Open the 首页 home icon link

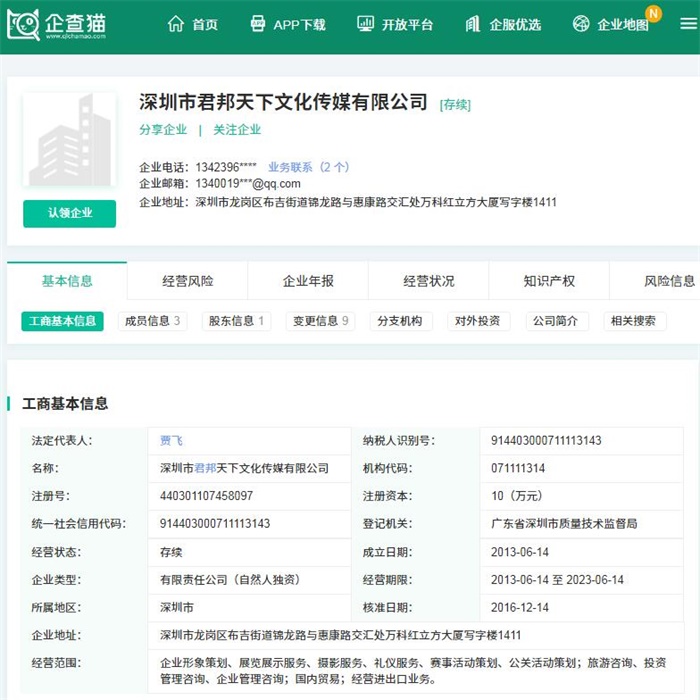point(192,24)
